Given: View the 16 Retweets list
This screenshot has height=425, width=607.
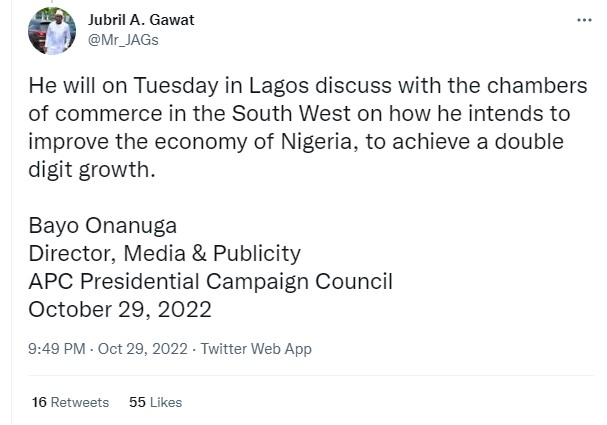Looking at the screenshot, I should tap(70, 402).
